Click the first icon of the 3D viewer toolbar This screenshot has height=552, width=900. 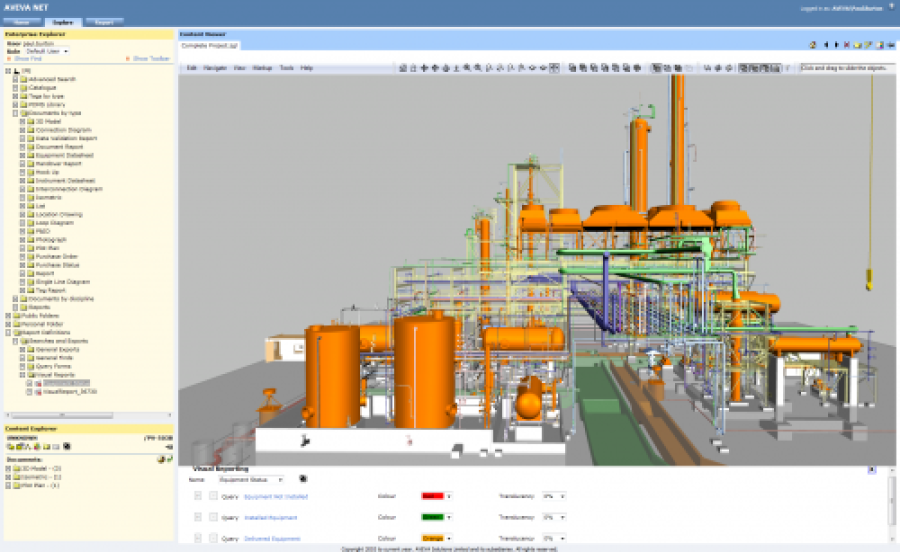tap(402, 68)
